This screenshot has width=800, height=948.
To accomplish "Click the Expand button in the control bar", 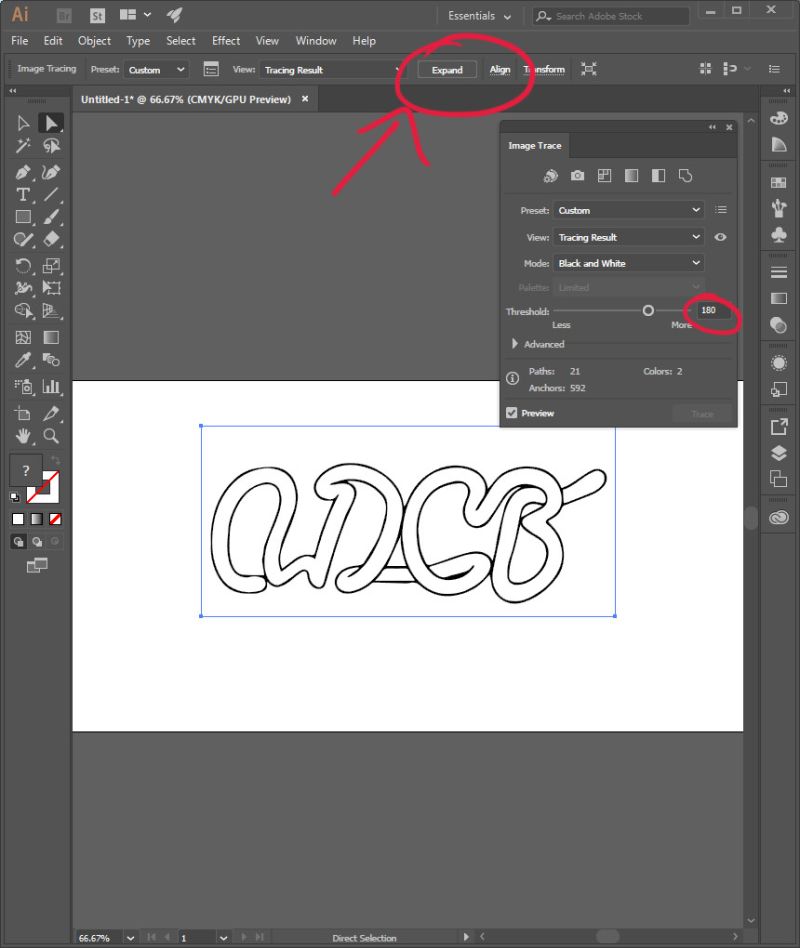I will pyautogui.click(x=447, y=69).
